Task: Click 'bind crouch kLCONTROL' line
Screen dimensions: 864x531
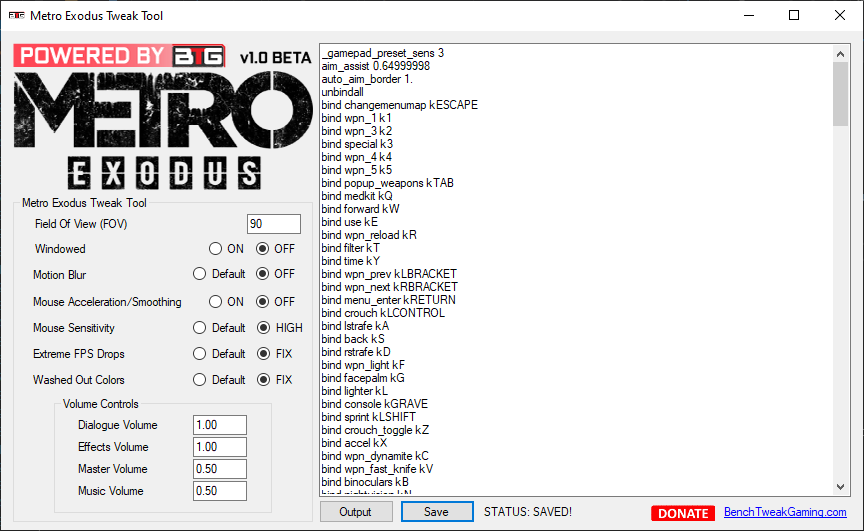Action: click(383, 313)
